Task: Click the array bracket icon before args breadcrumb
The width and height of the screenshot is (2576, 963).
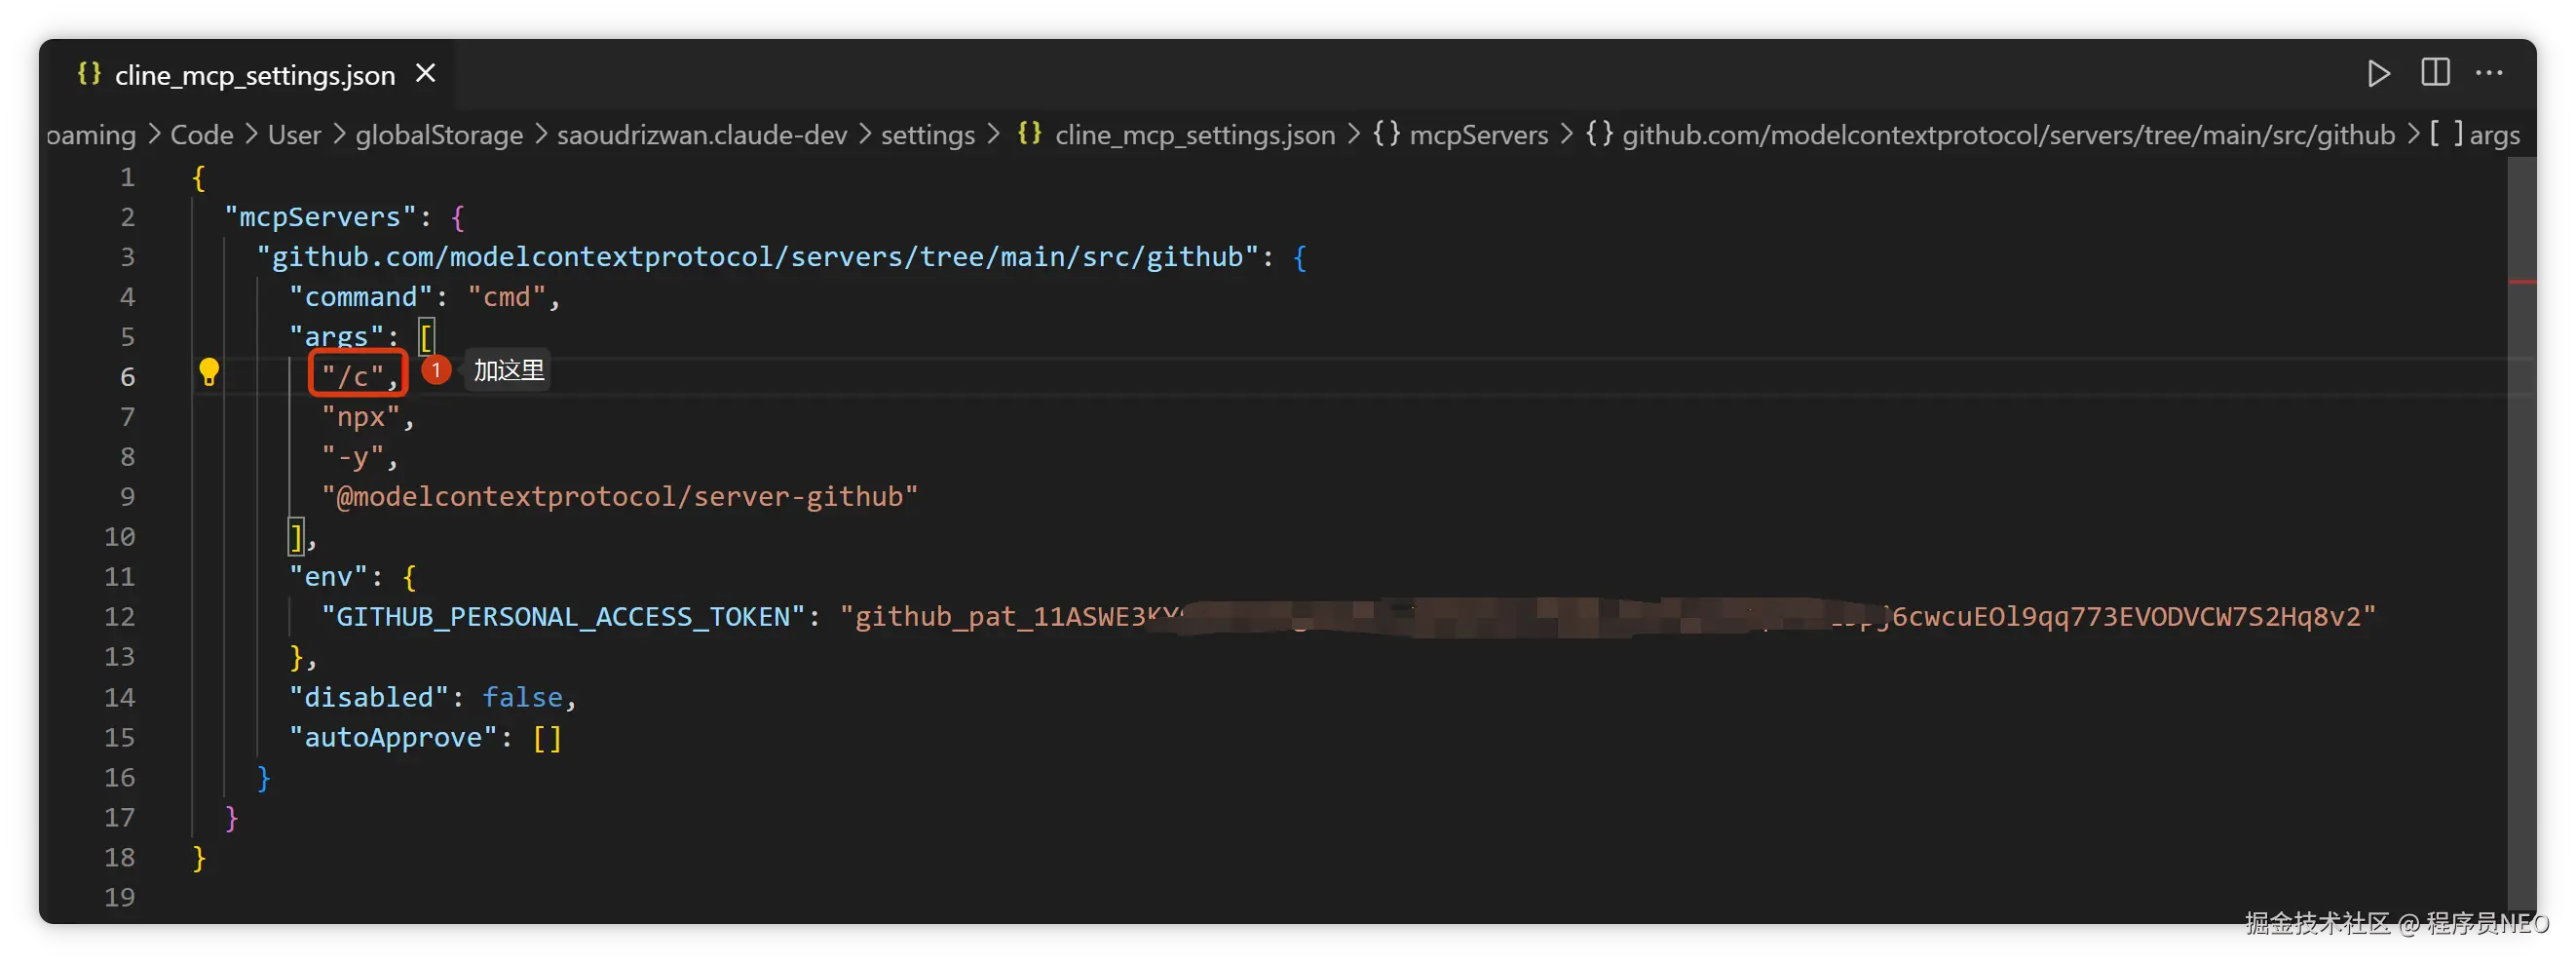Action: (x=2445, y=133)
